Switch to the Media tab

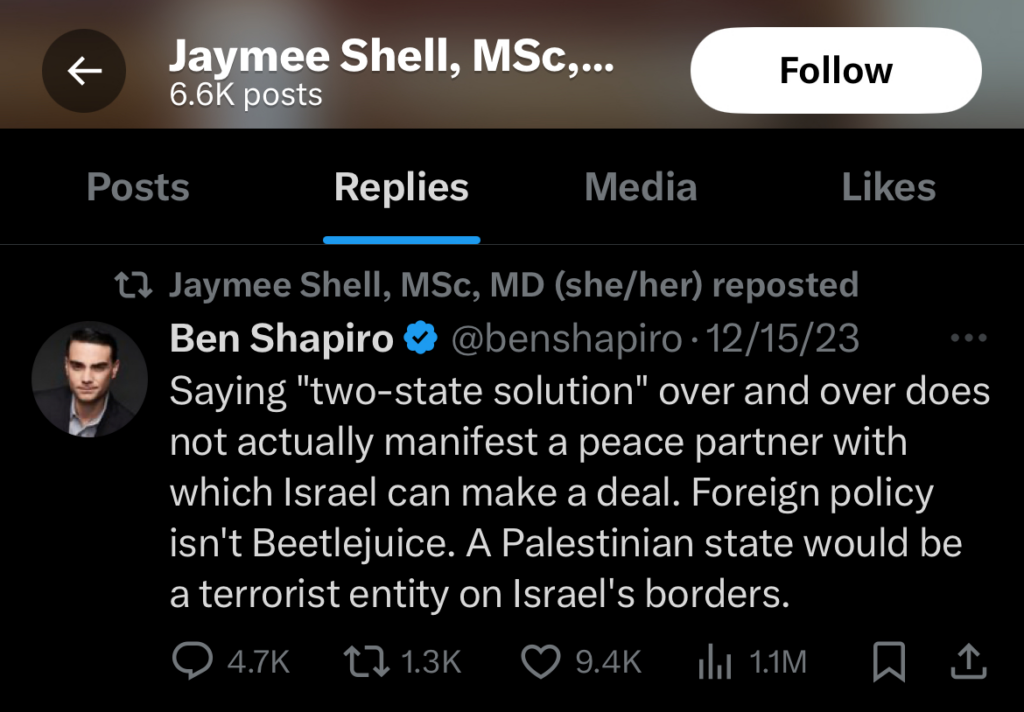[x=640, y=187]
